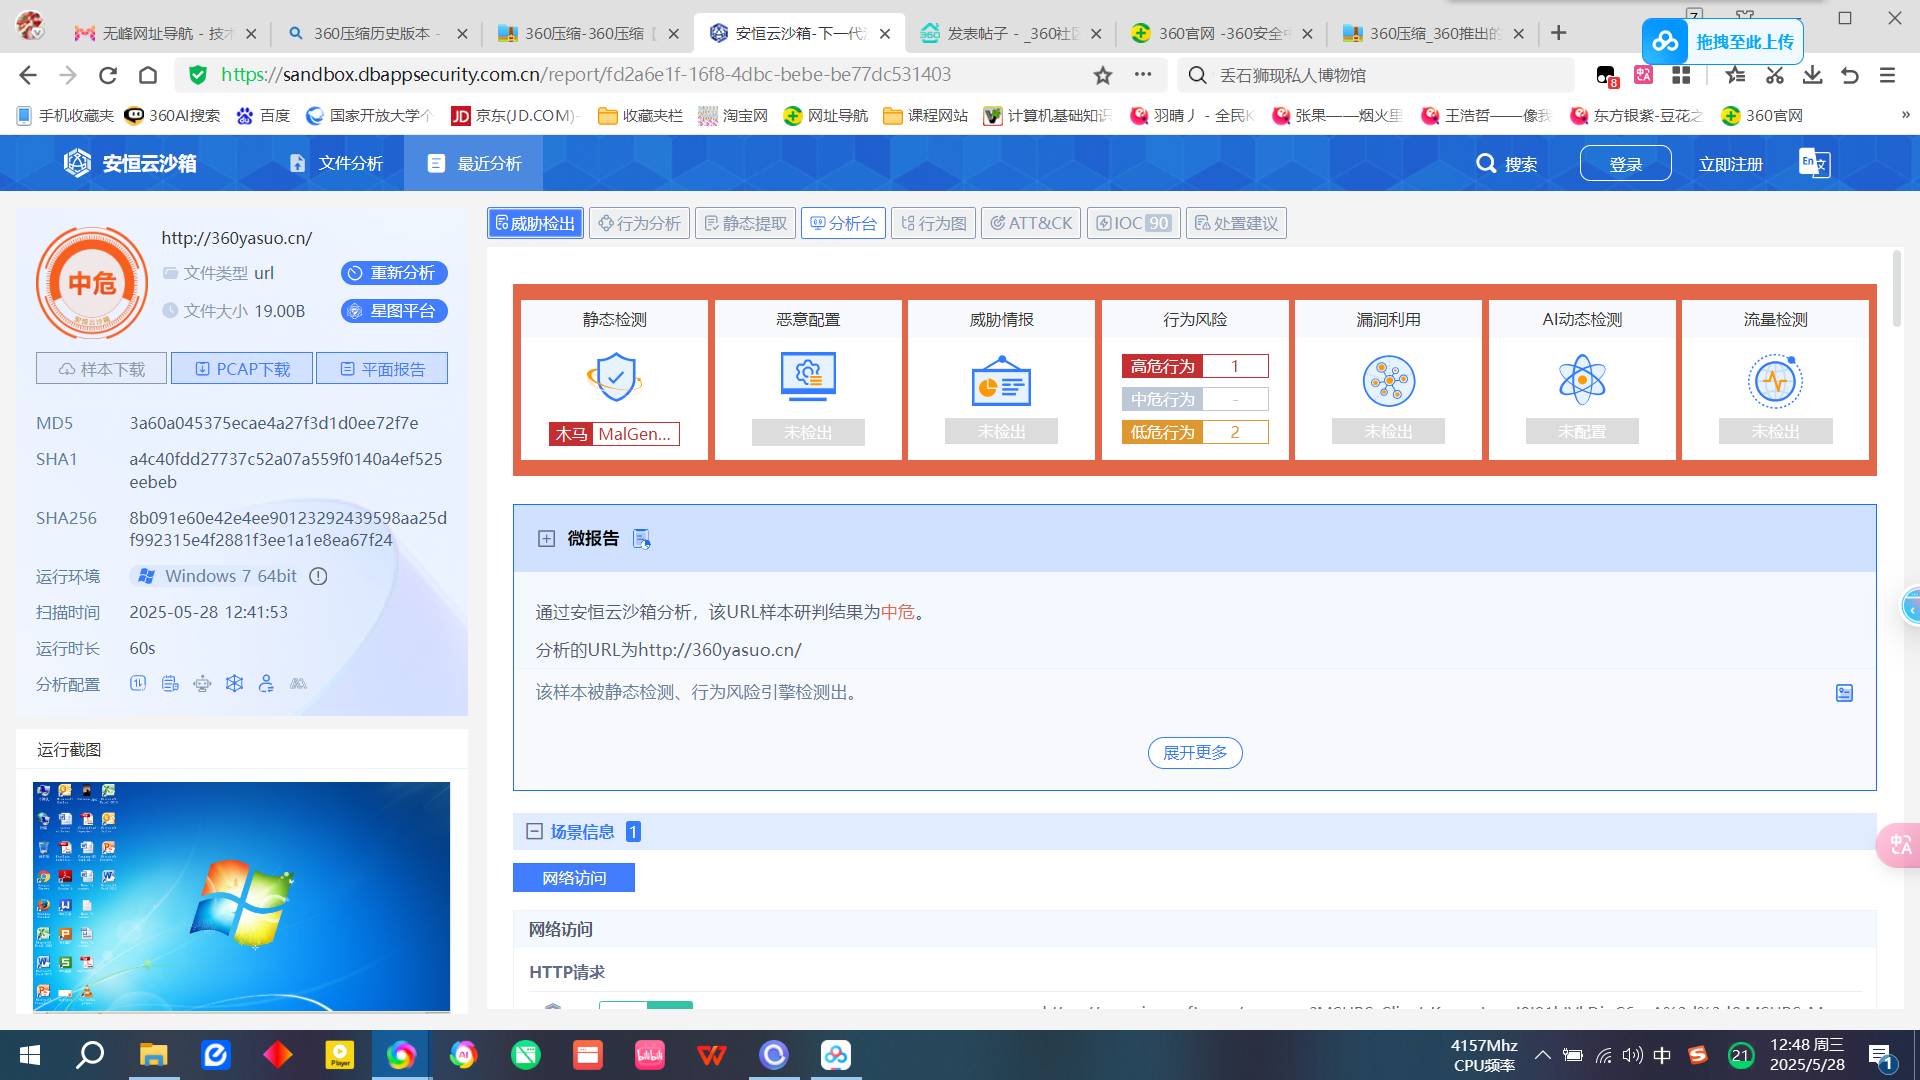Screen dimensions: 1920x1080
Task: Switch to 行为分析 tab
Action: coord(639,223)
